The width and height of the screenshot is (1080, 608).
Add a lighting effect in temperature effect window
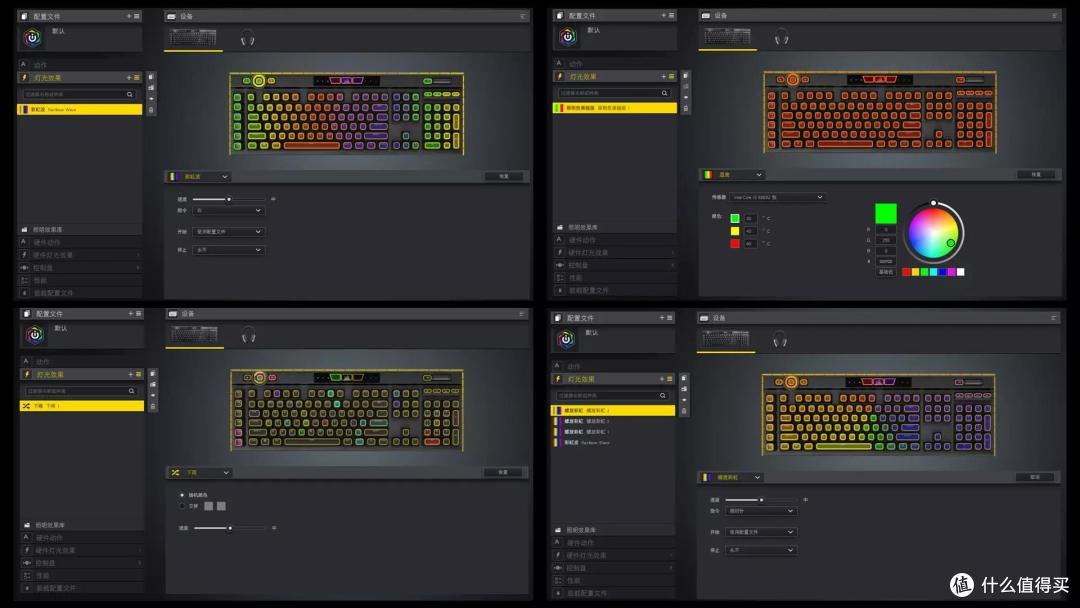coord(664,76)
